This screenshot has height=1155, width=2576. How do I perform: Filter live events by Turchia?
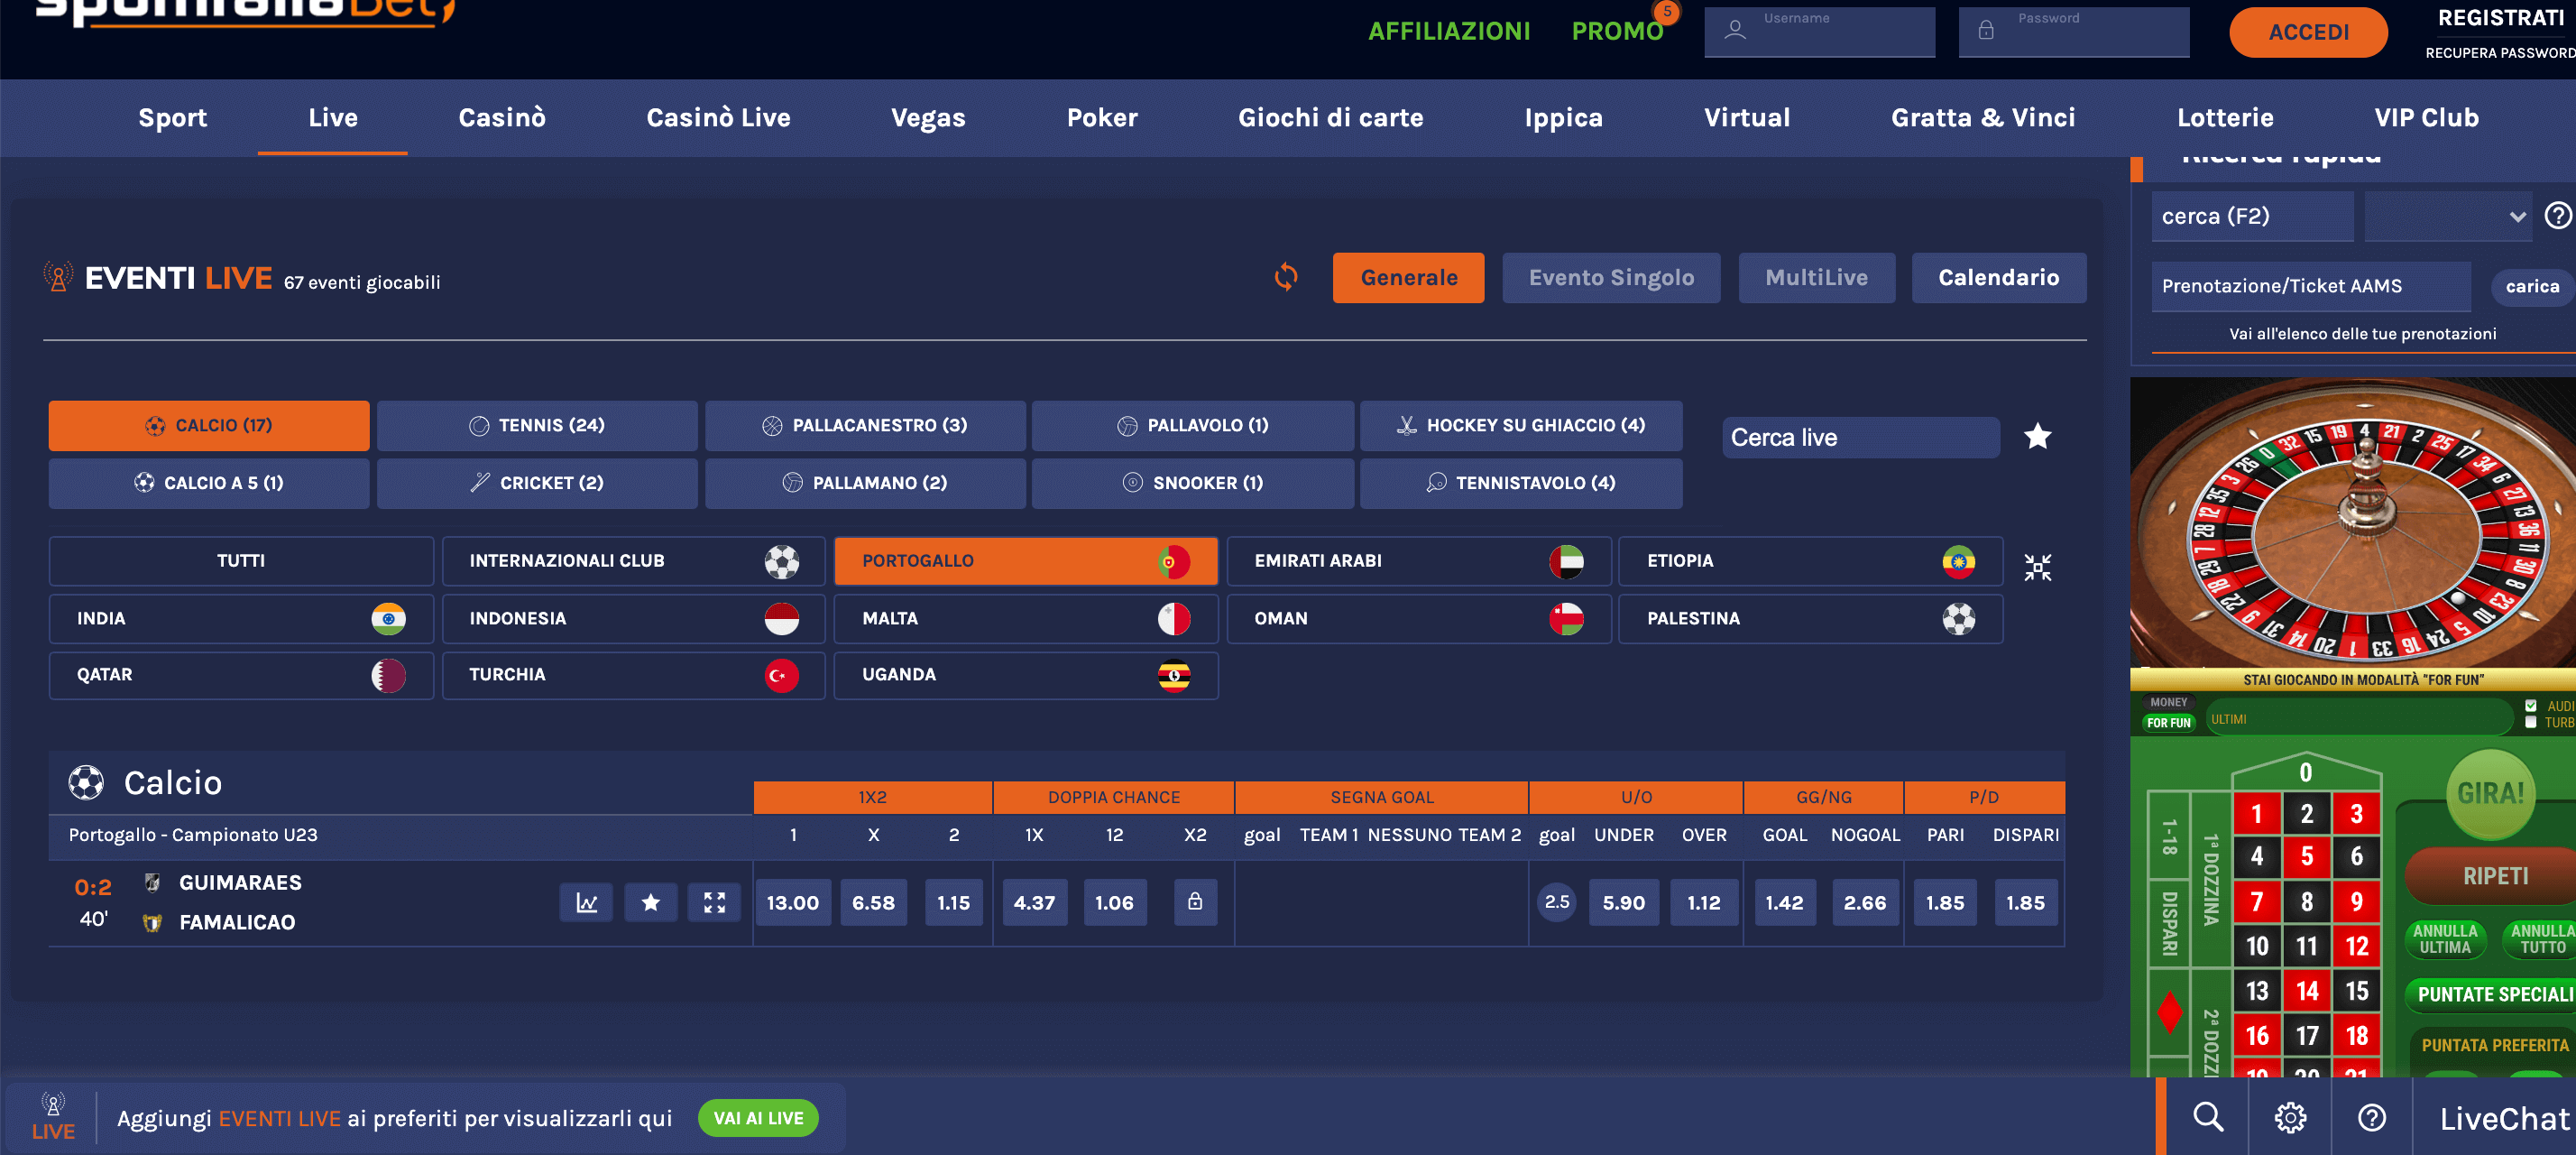pos(634,675)
